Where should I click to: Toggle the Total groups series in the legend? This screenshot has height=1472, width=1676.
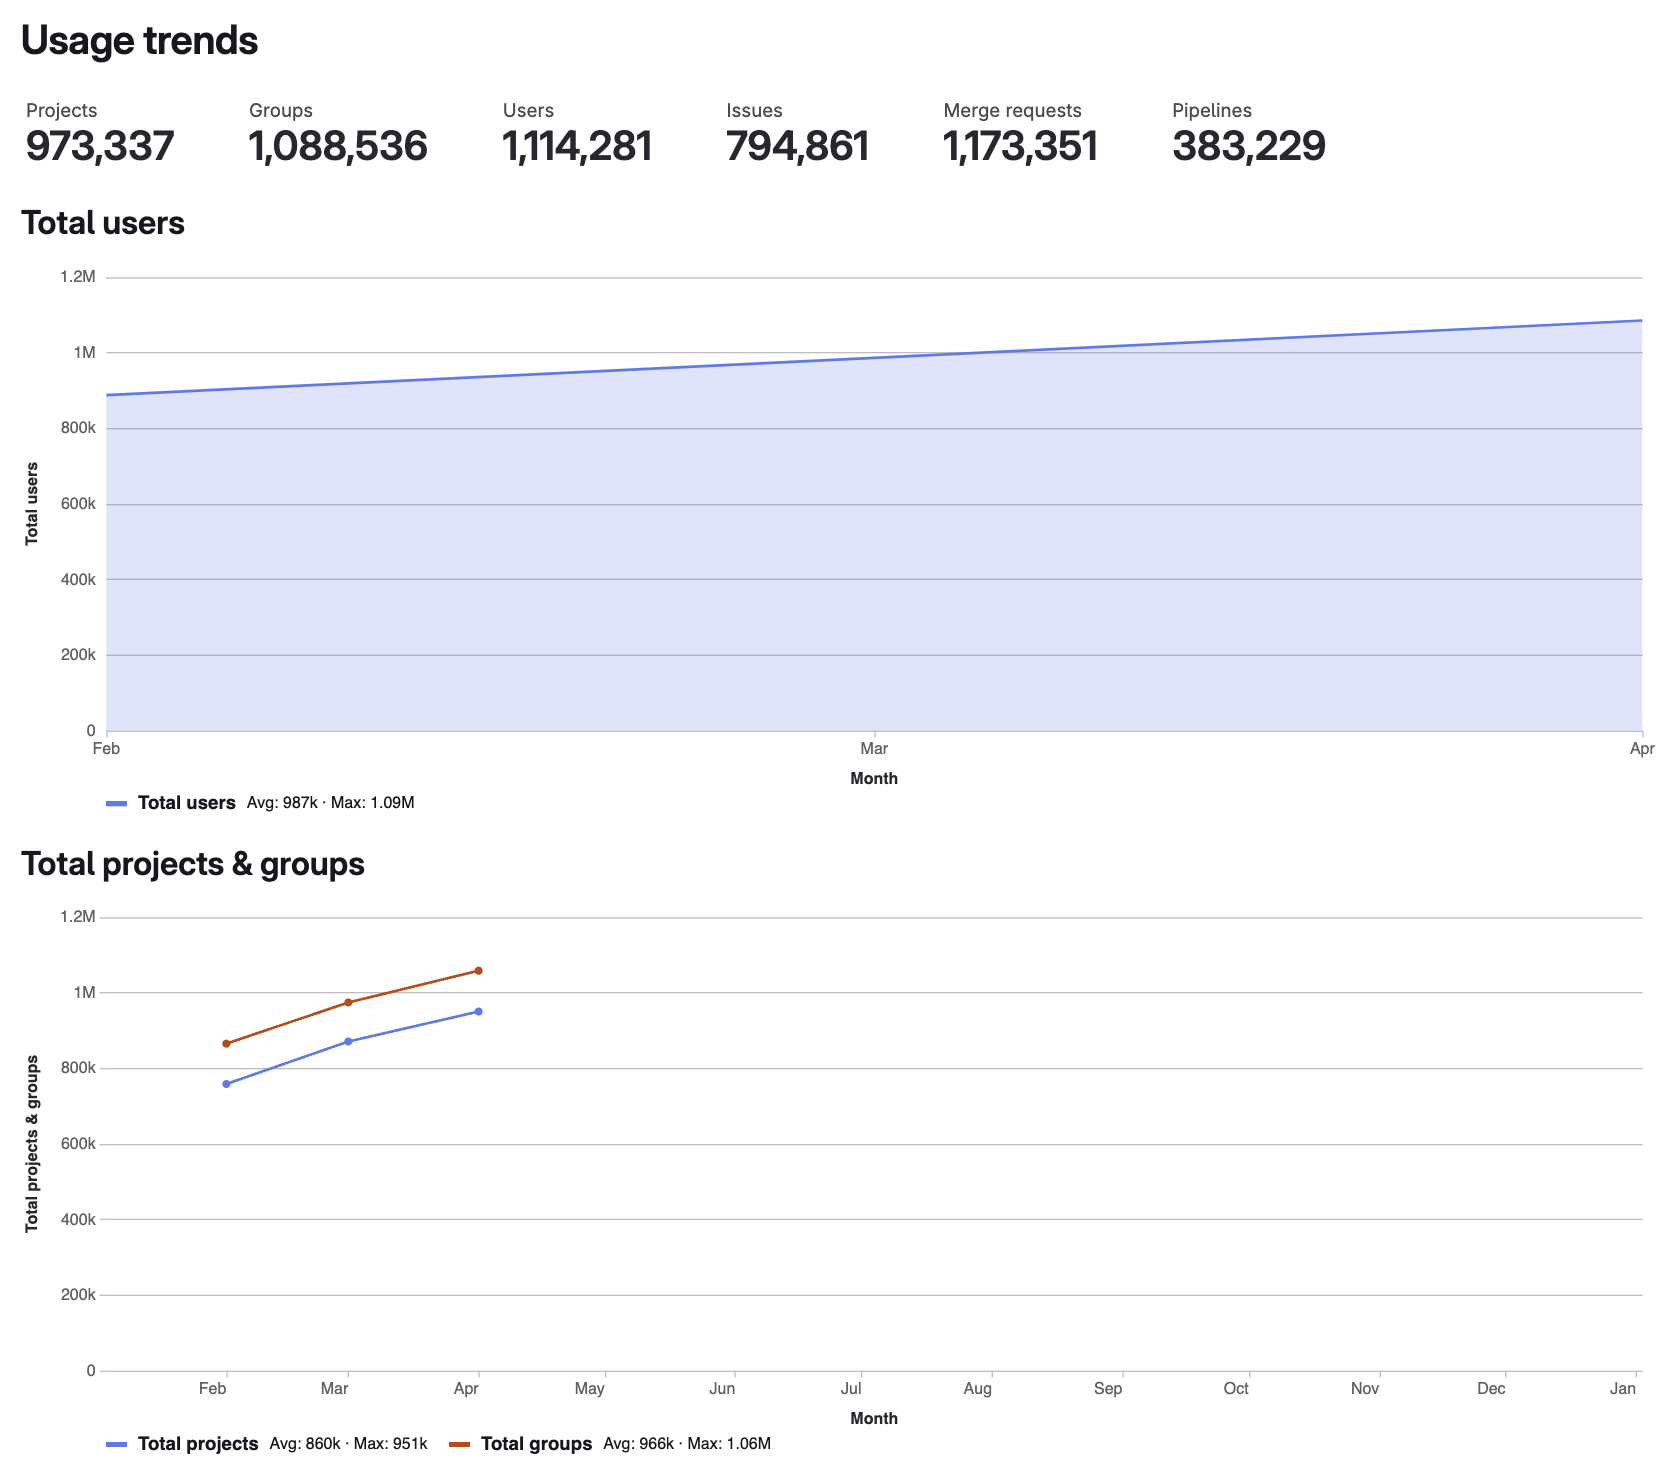535,1444
